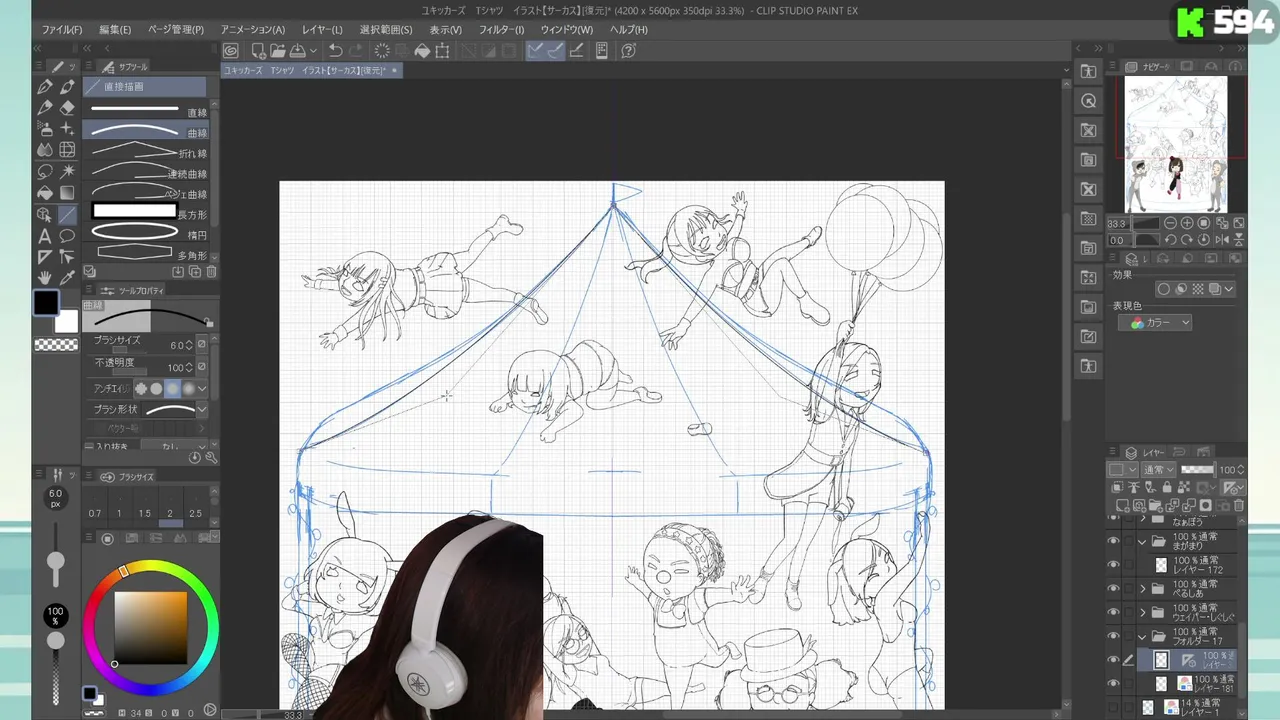Image resolution: width=1280 pixels, height=720 pixels.
Task: Close the canvas document tab
Action: point(395,71)
